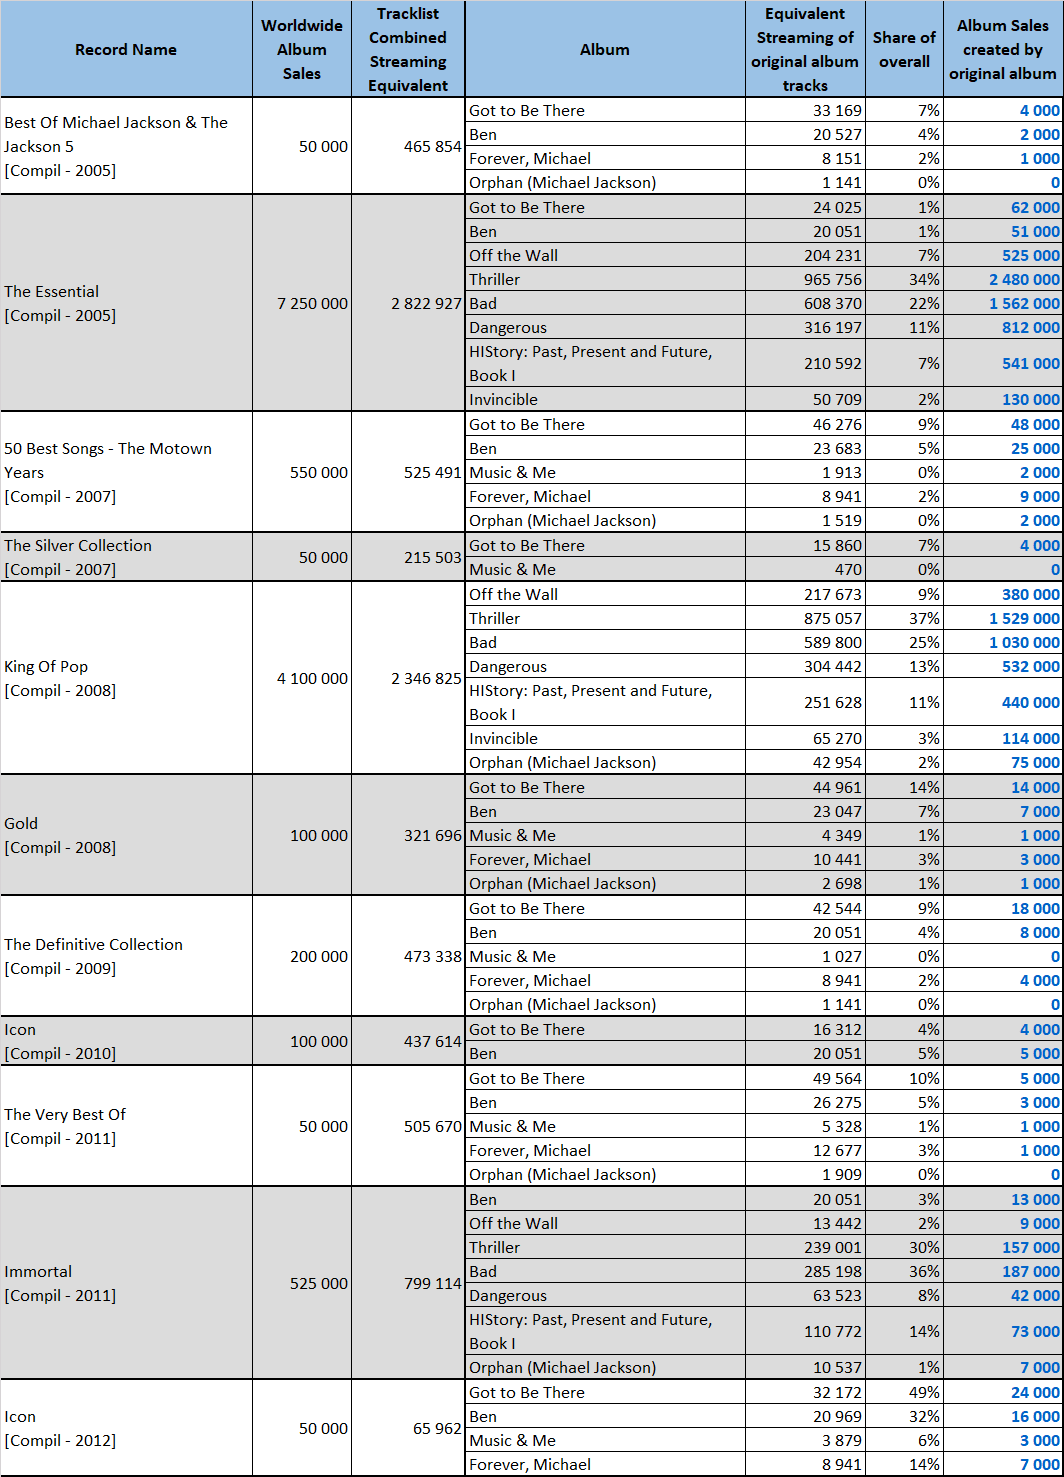The height and width of the screenshot is (1477, 1064).
Task: Select streaming equivalent "65 962"
Action: 437,1428
